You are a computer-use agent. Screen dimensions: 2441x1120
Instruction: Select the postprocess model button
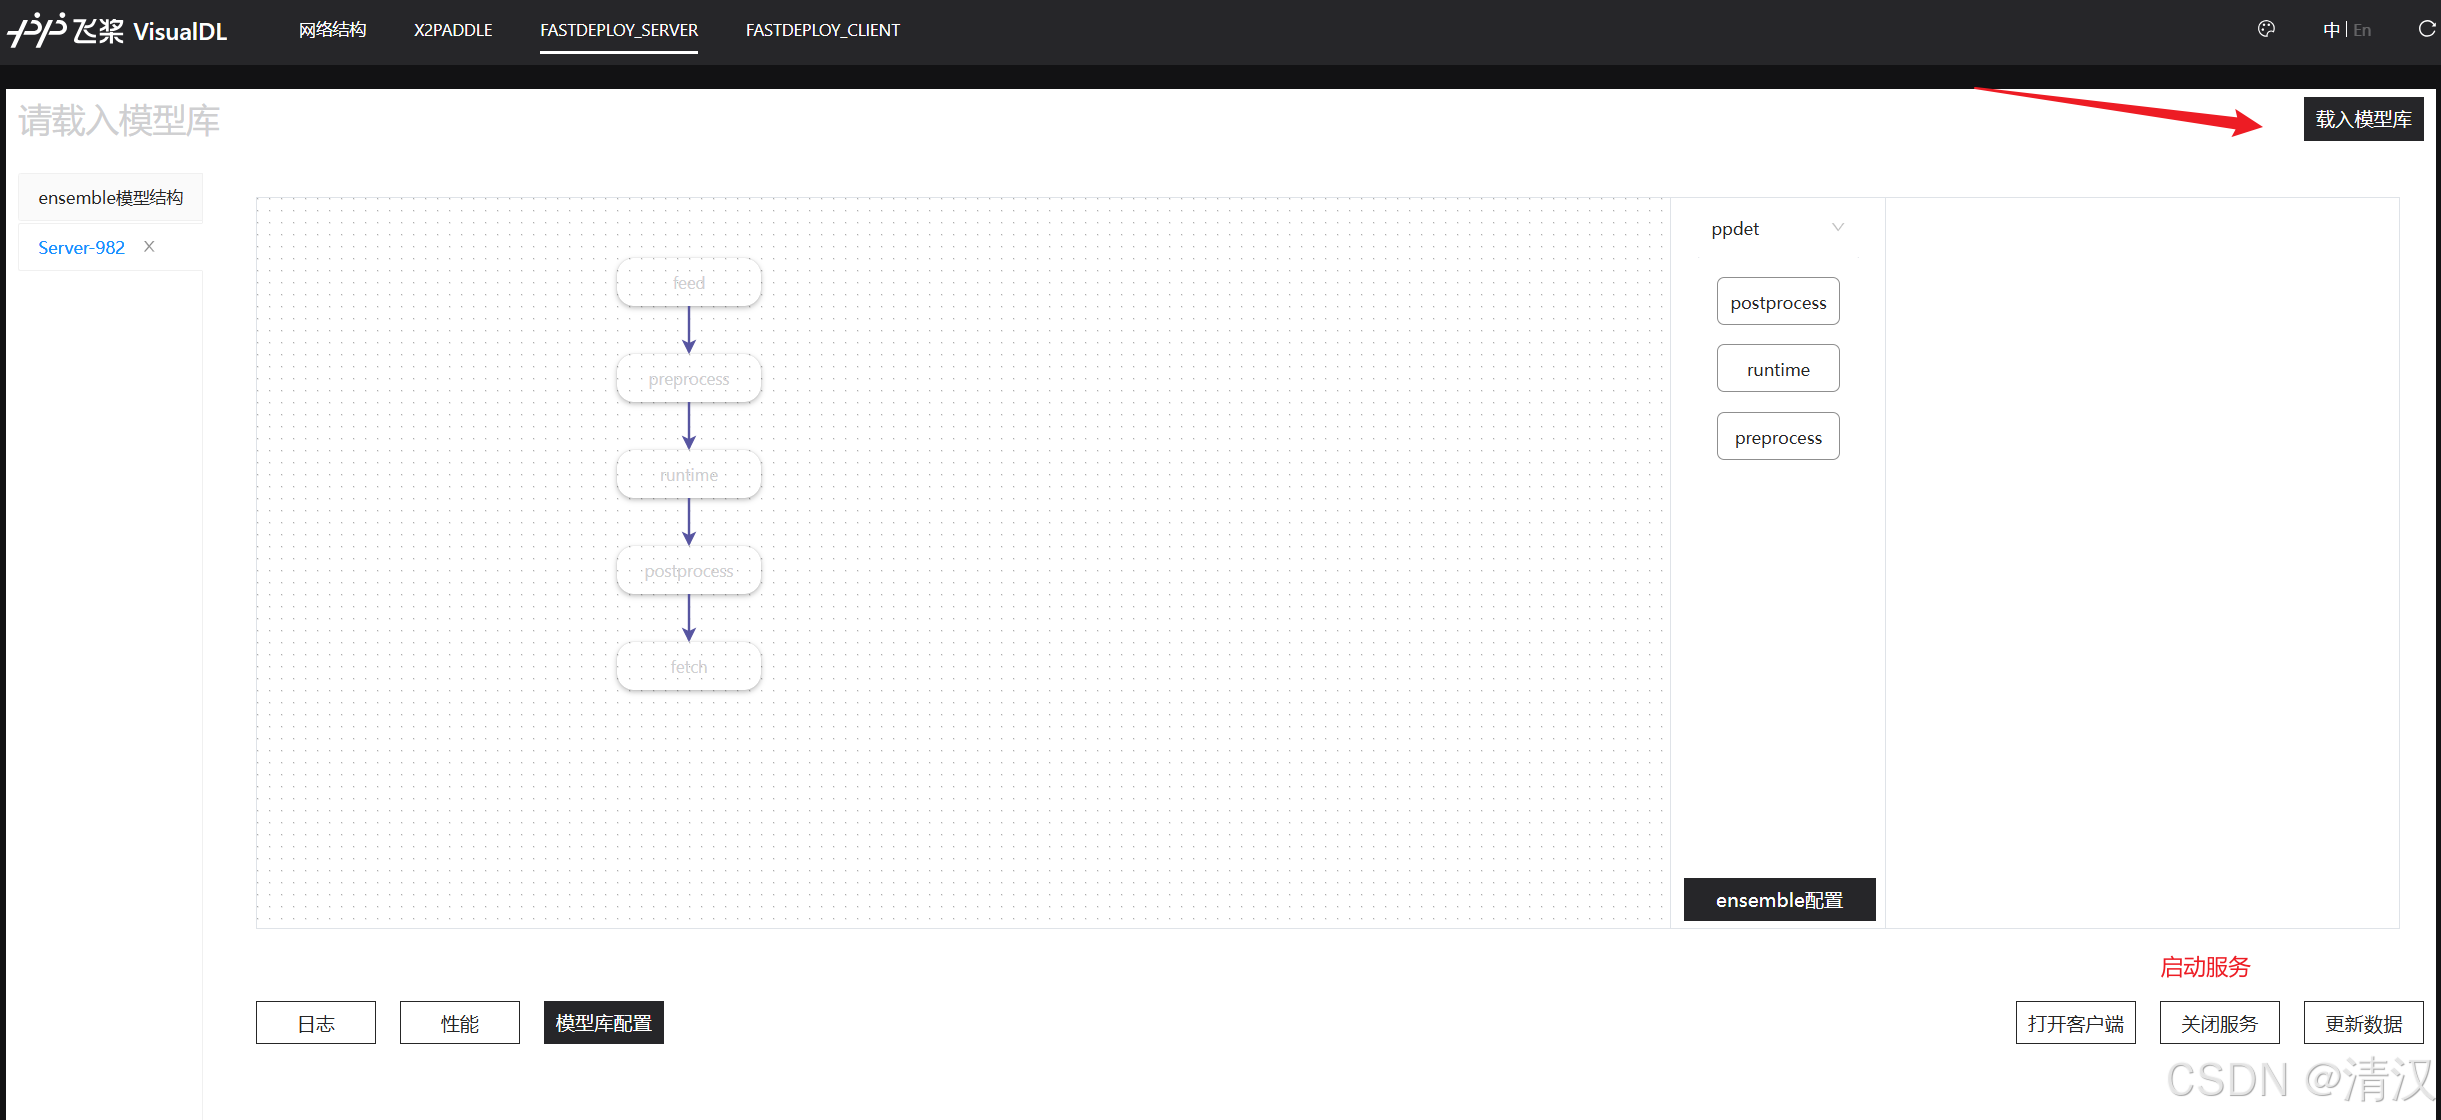coord(1778,302)
